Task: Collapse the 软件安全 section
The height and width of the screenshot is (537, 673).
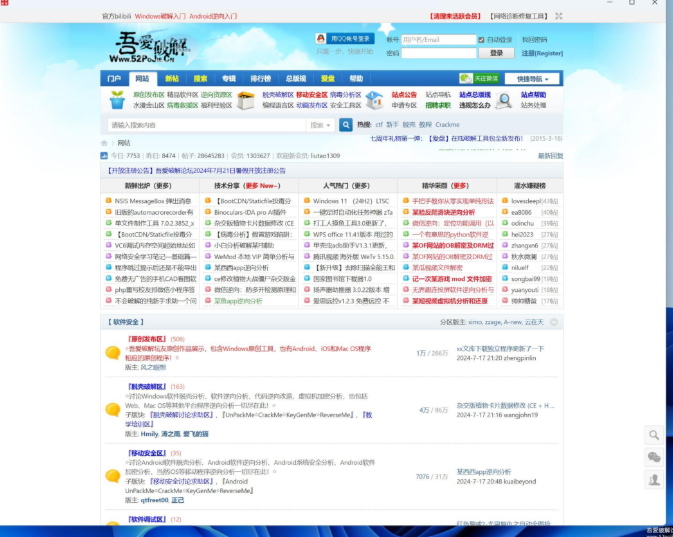Action: point(554,322)
